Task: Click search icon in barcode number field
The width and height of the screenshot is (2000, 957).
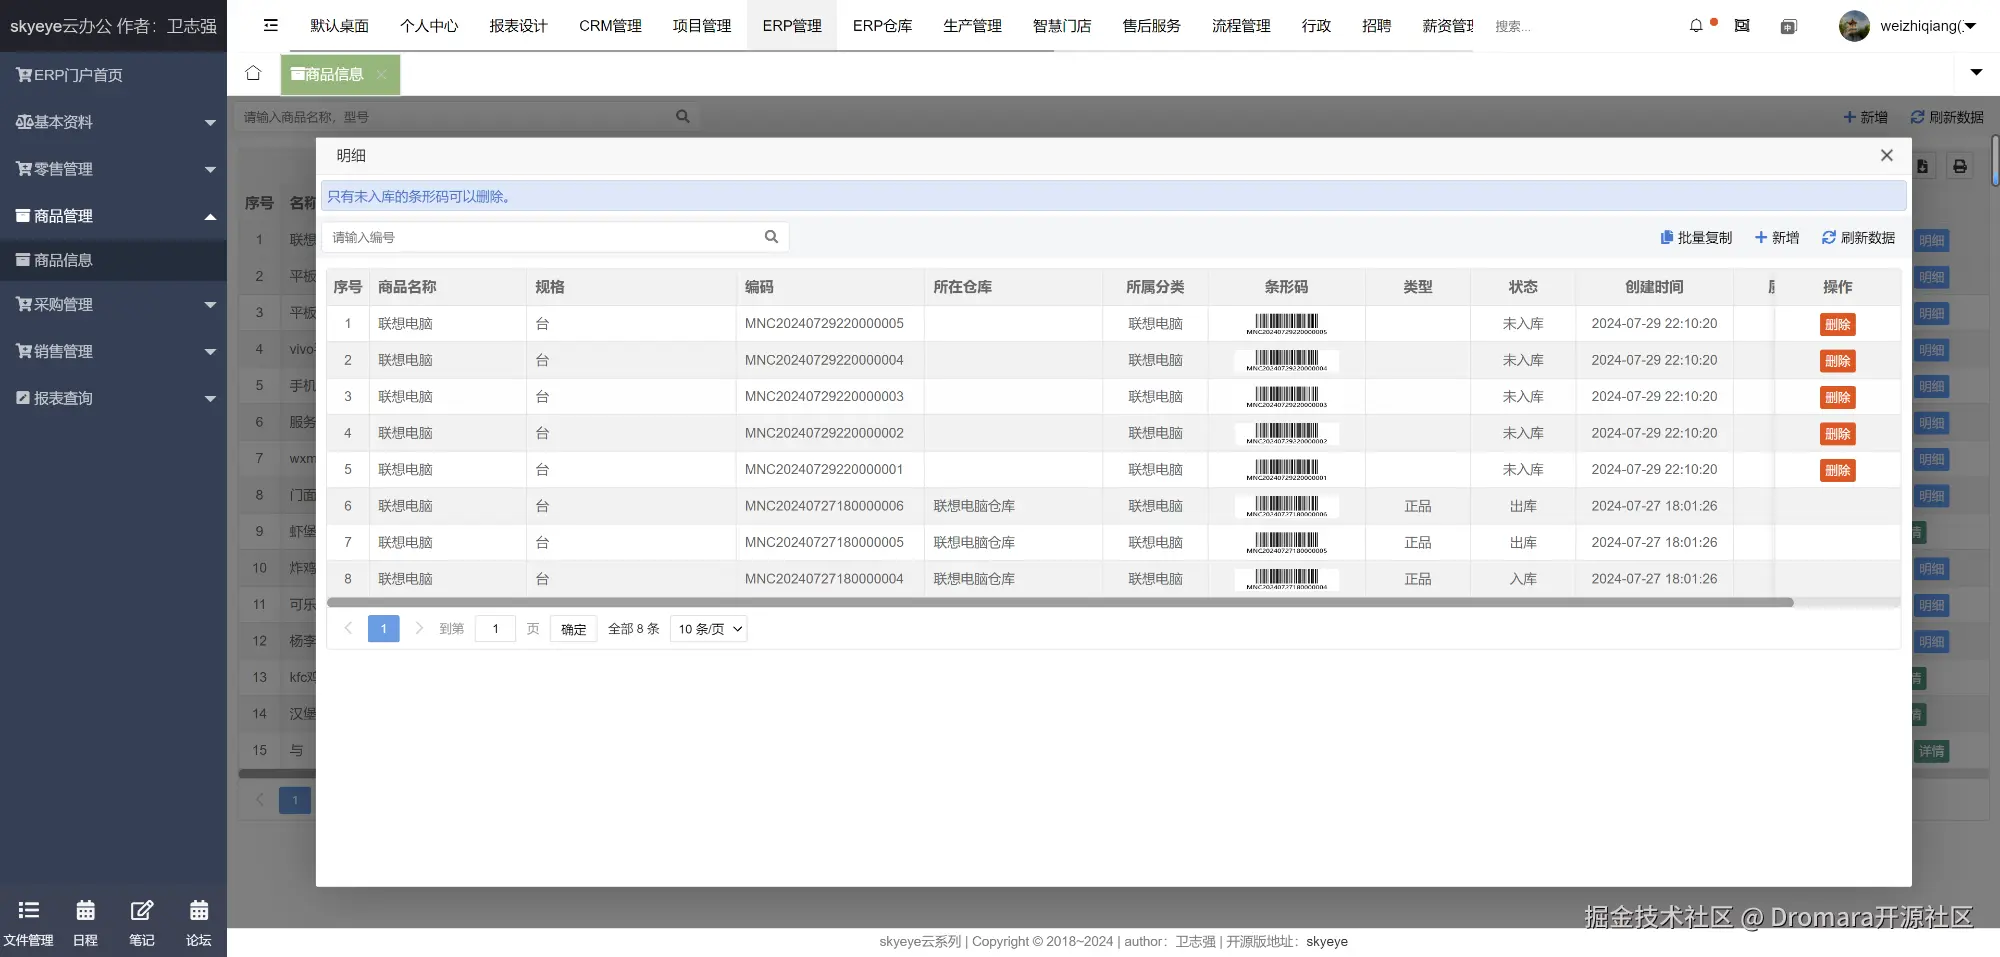Action: 771,237
